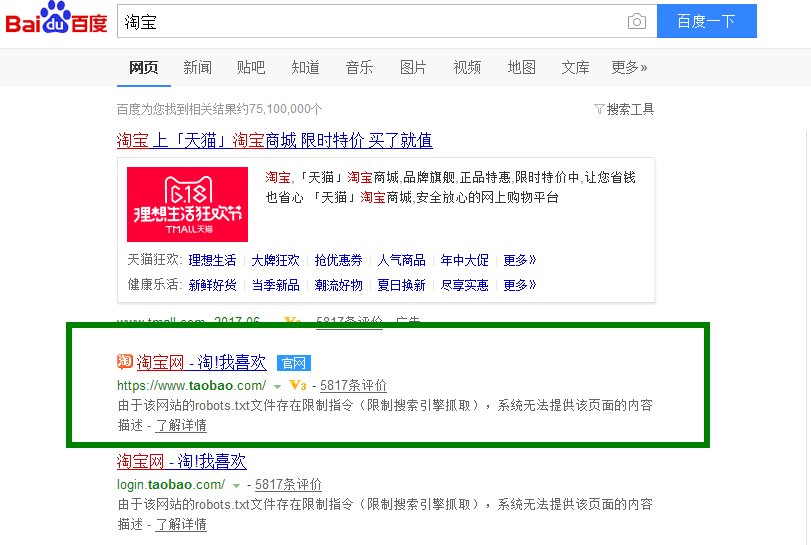The image size is (811, 545).
Task: Click 了解详情 under the login.taobao.com result
Action: pos(181,524)
